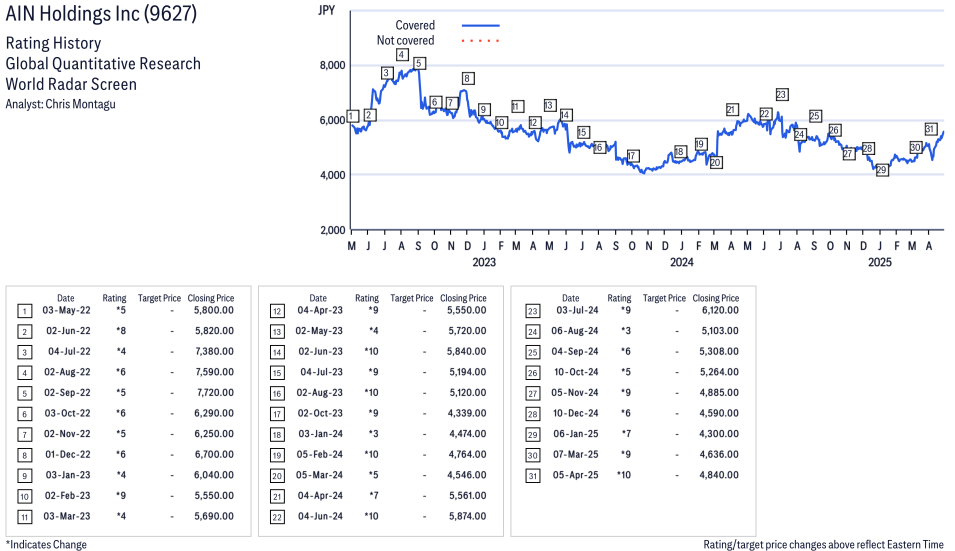Select the Not covered legend label
The image size is (955, 551).
pos(405,40)
